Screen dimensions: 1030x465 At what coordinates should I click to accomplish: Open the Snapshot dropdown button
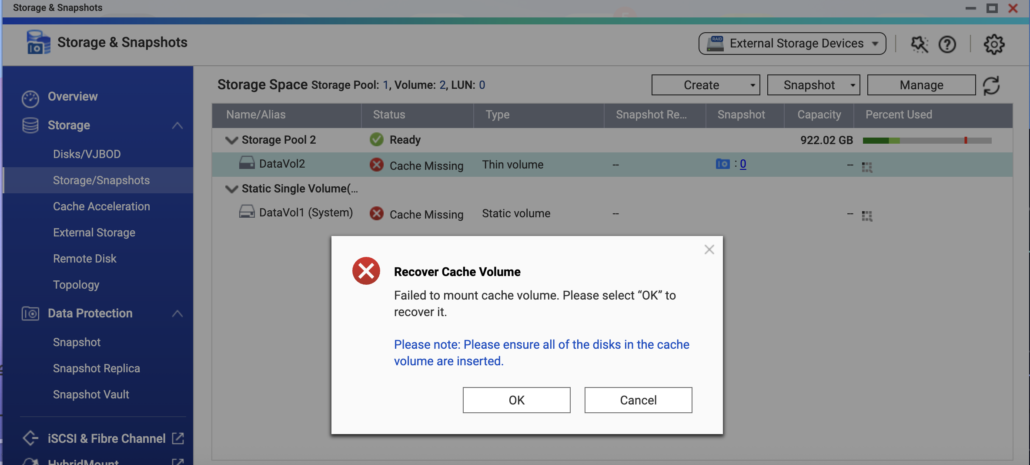pos(813,85)
